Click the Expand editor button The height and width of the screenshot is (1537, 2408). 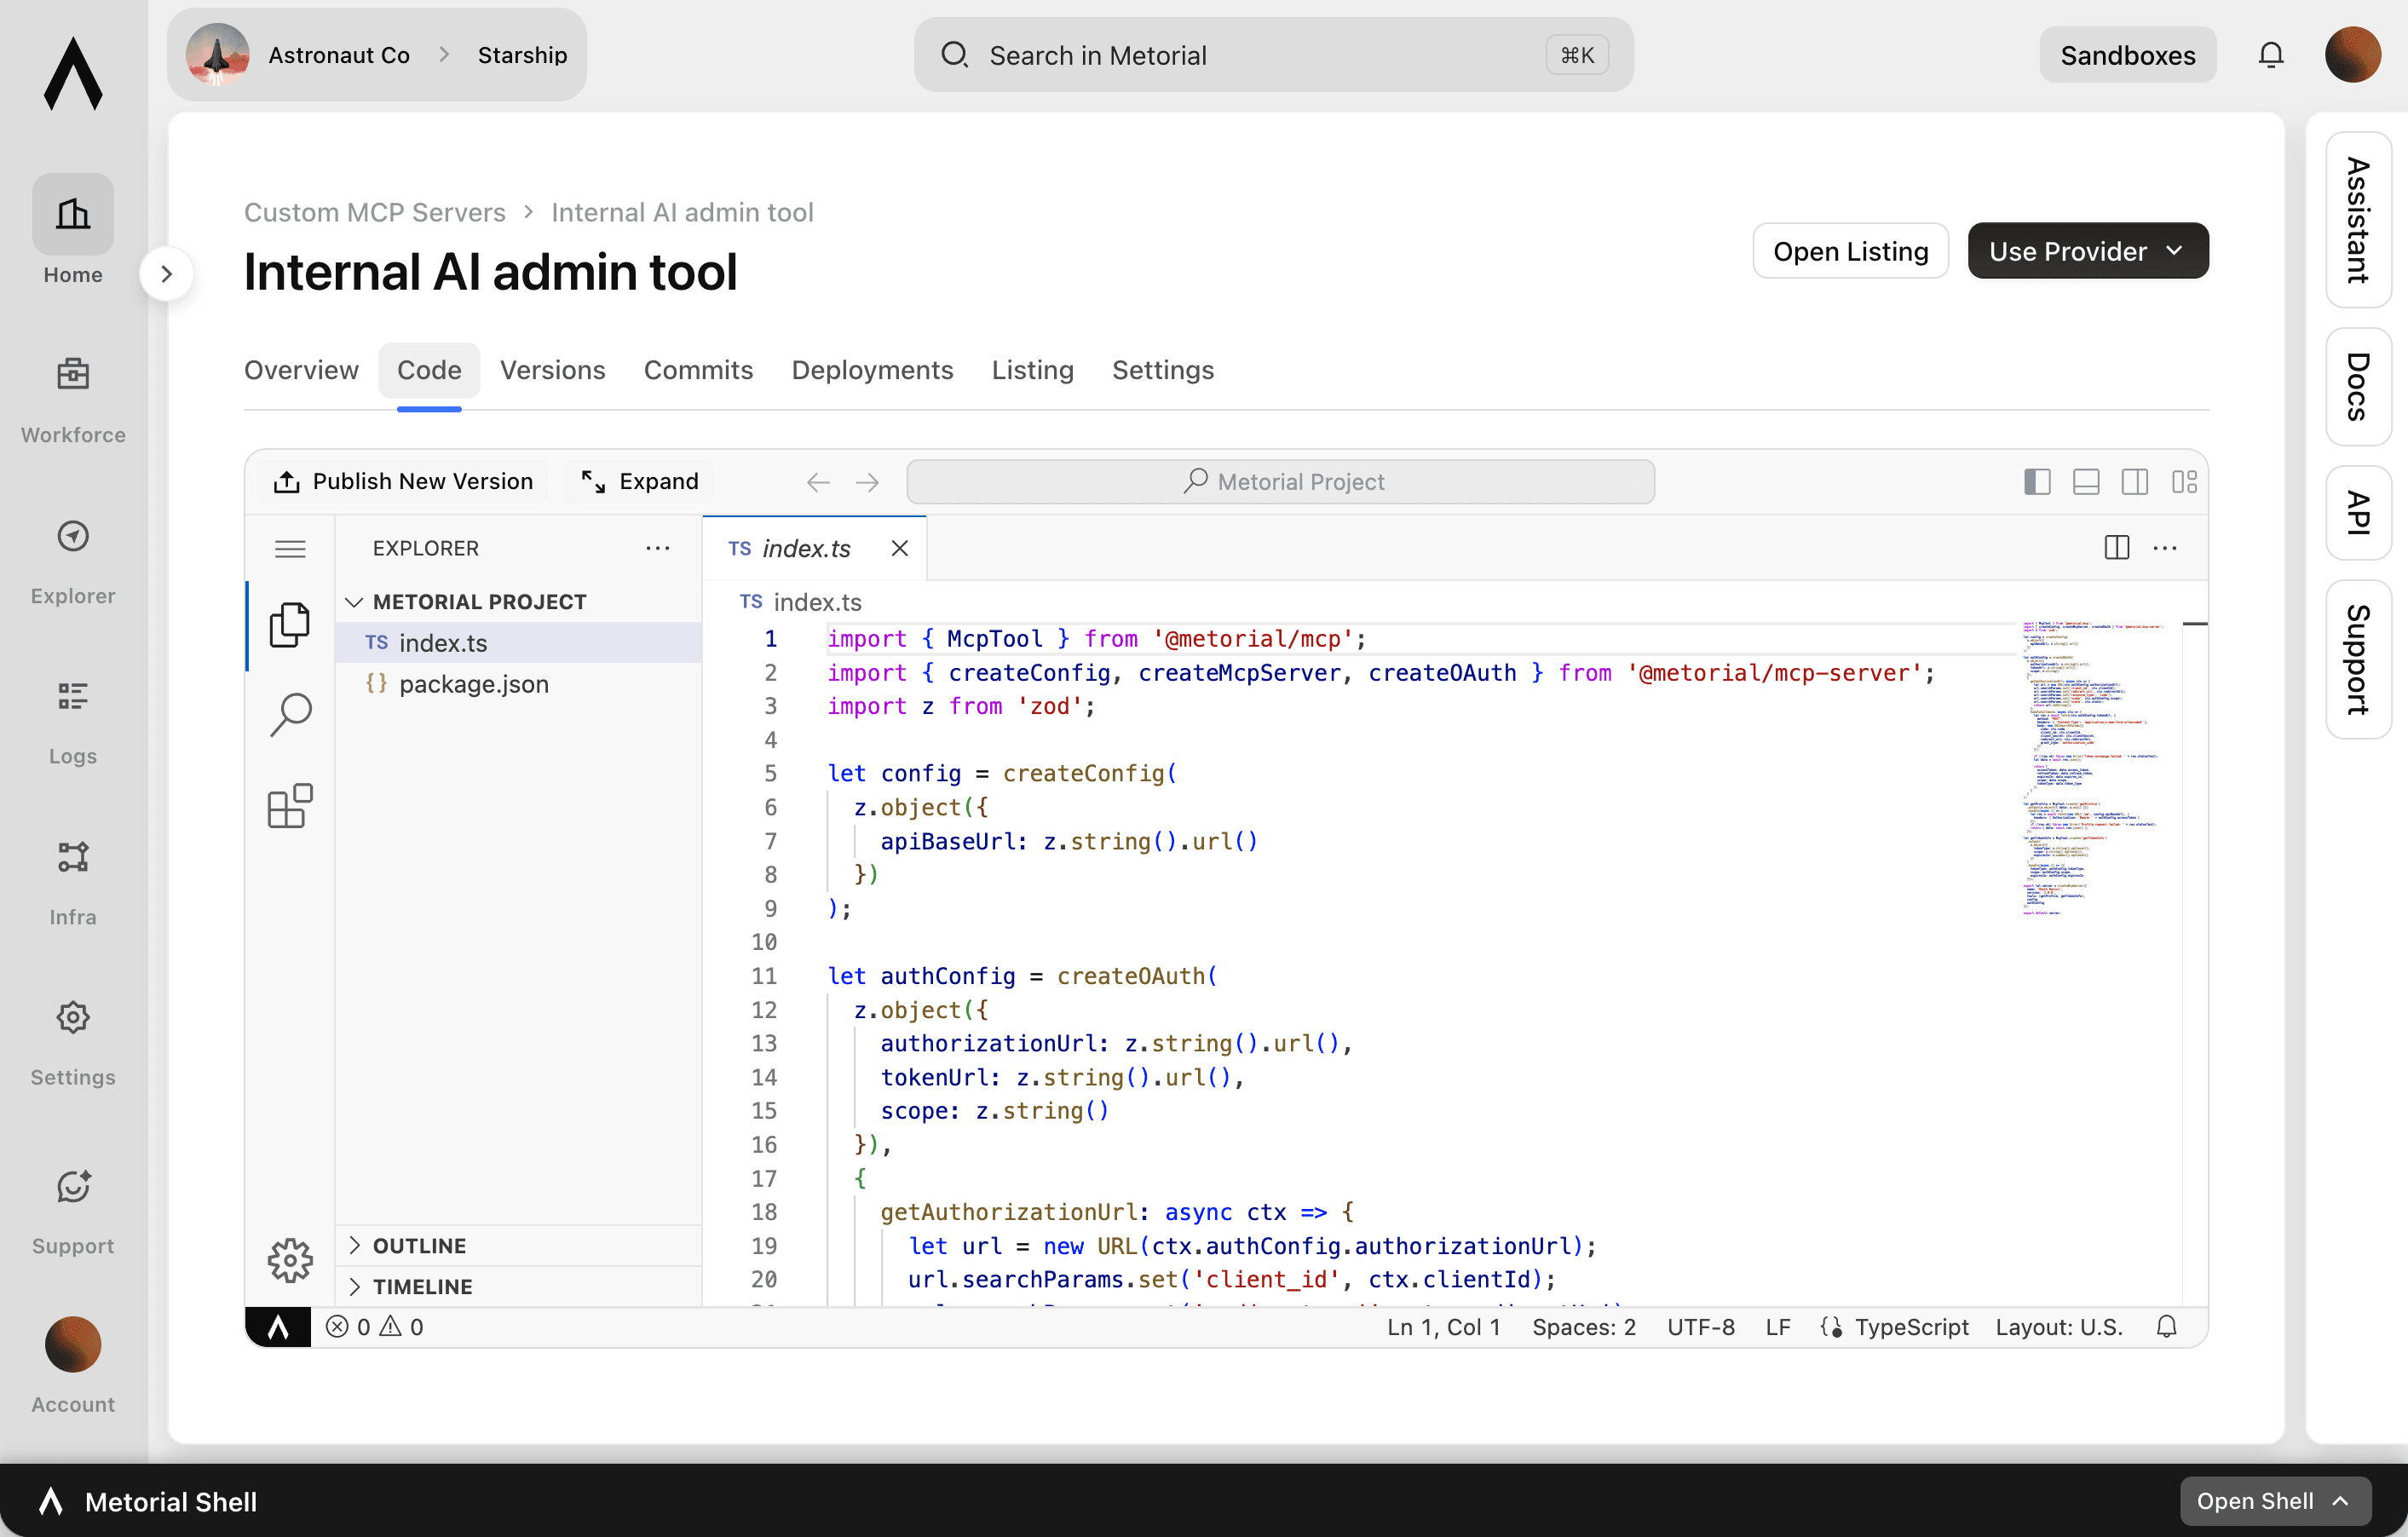click(x=640, y=482)
